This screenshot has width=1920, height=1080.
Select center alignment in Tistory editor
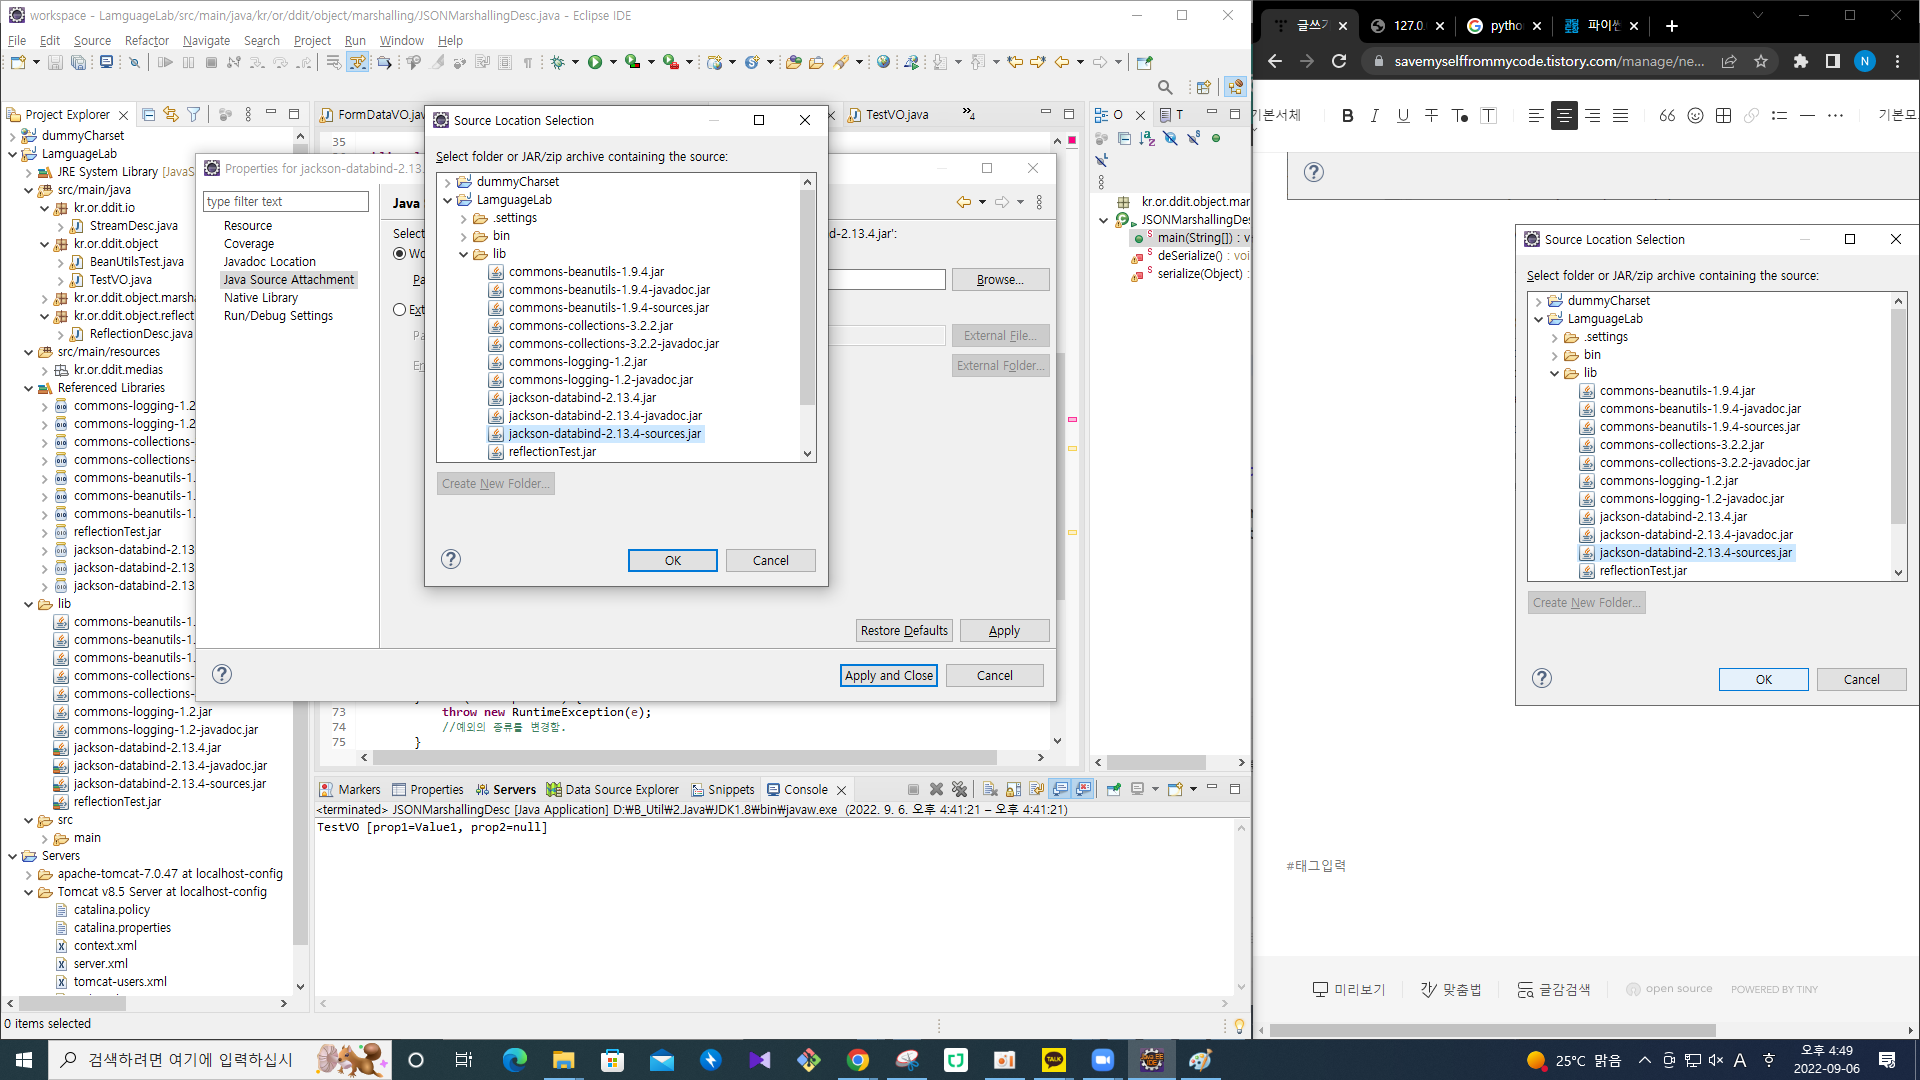(1564, 116)
